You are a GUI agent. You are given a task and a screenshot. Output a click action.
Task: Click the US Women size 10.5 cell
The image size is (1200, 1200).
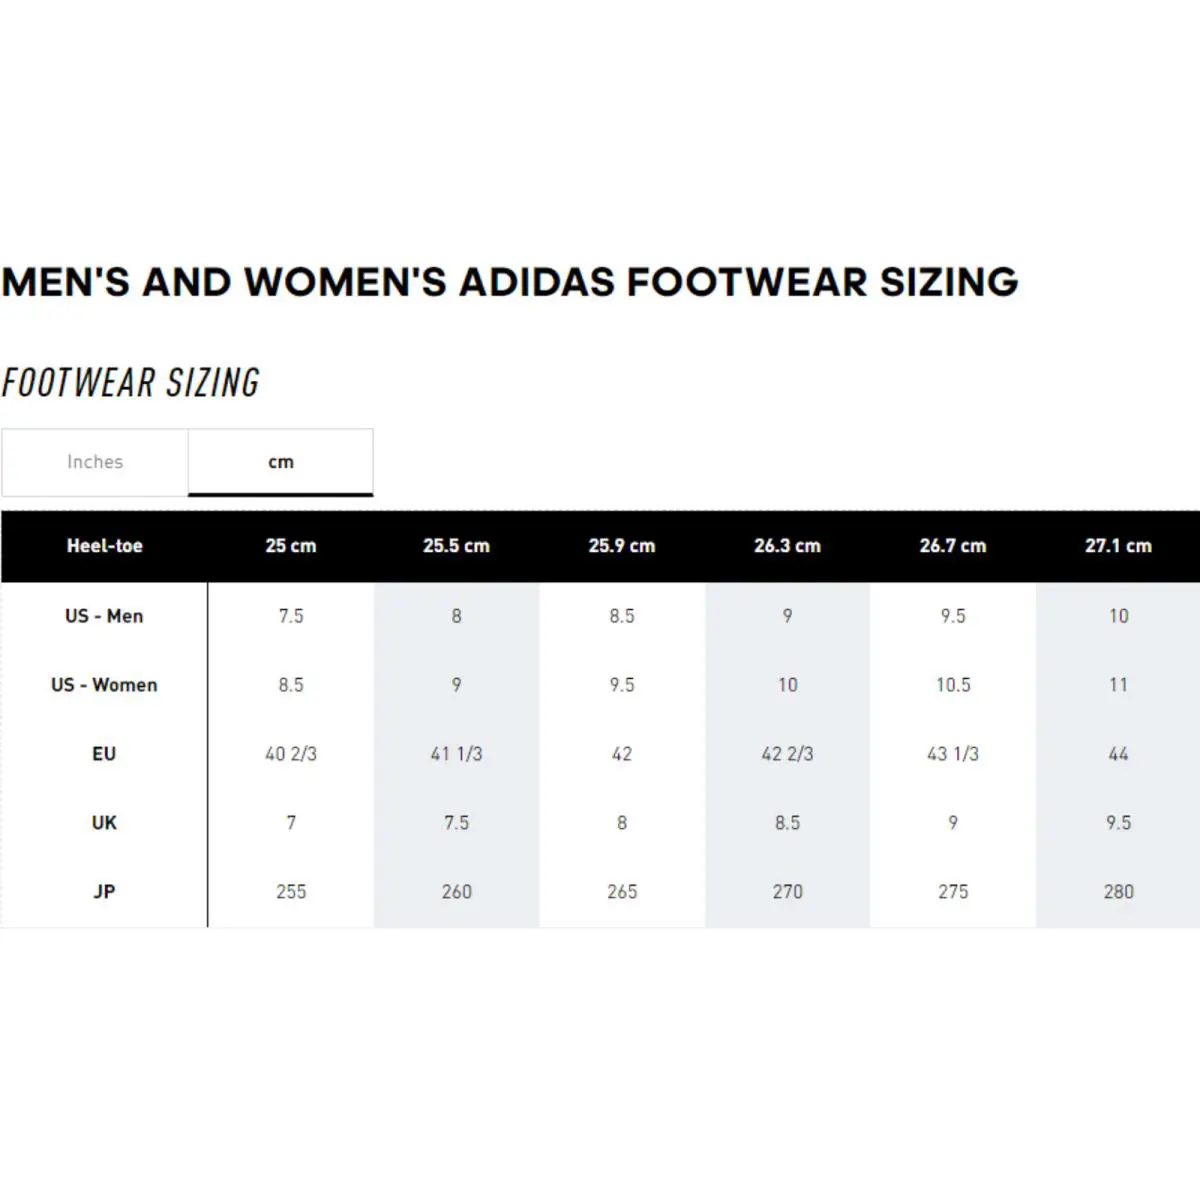point(953,685)
